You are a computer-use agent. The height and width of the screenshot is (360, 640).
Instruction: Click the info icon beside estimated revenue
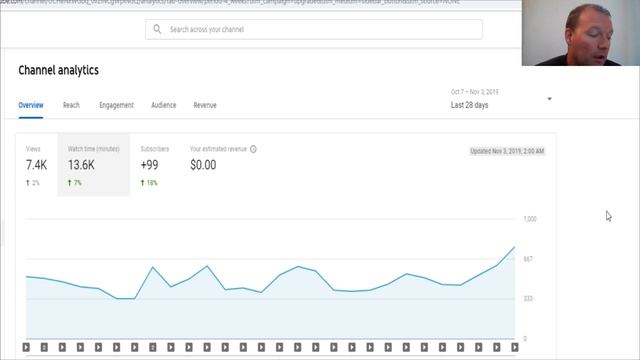click(x=253, y=149)
